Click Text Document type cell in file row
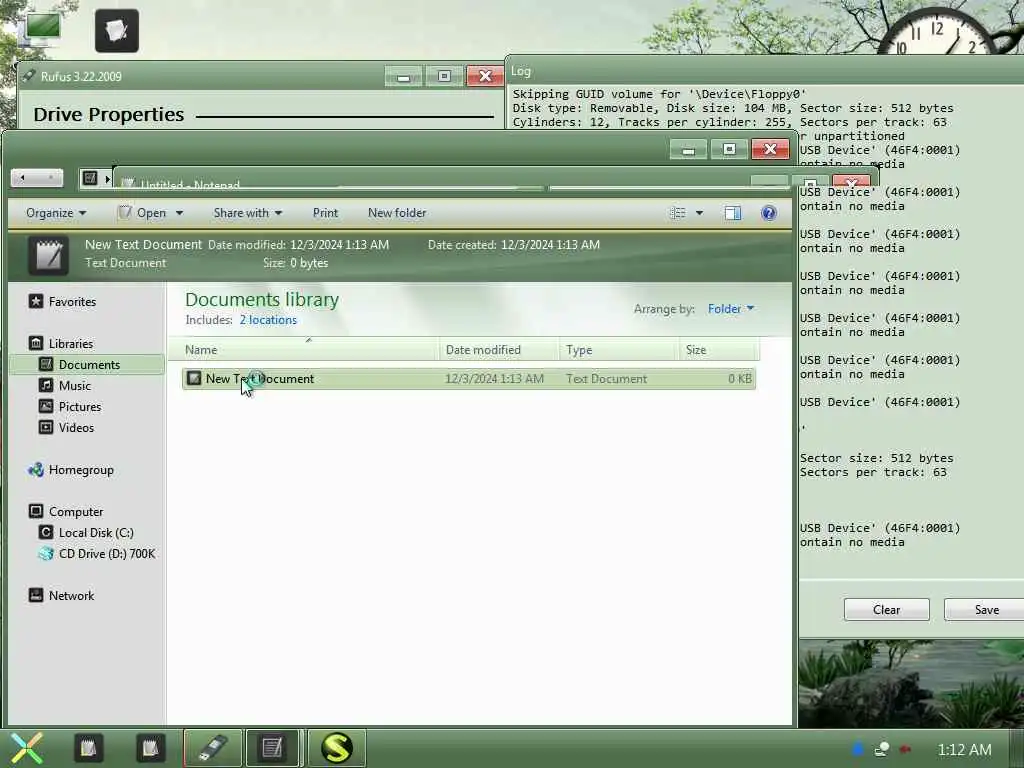The image size is (1024, 768). [607, 379]
